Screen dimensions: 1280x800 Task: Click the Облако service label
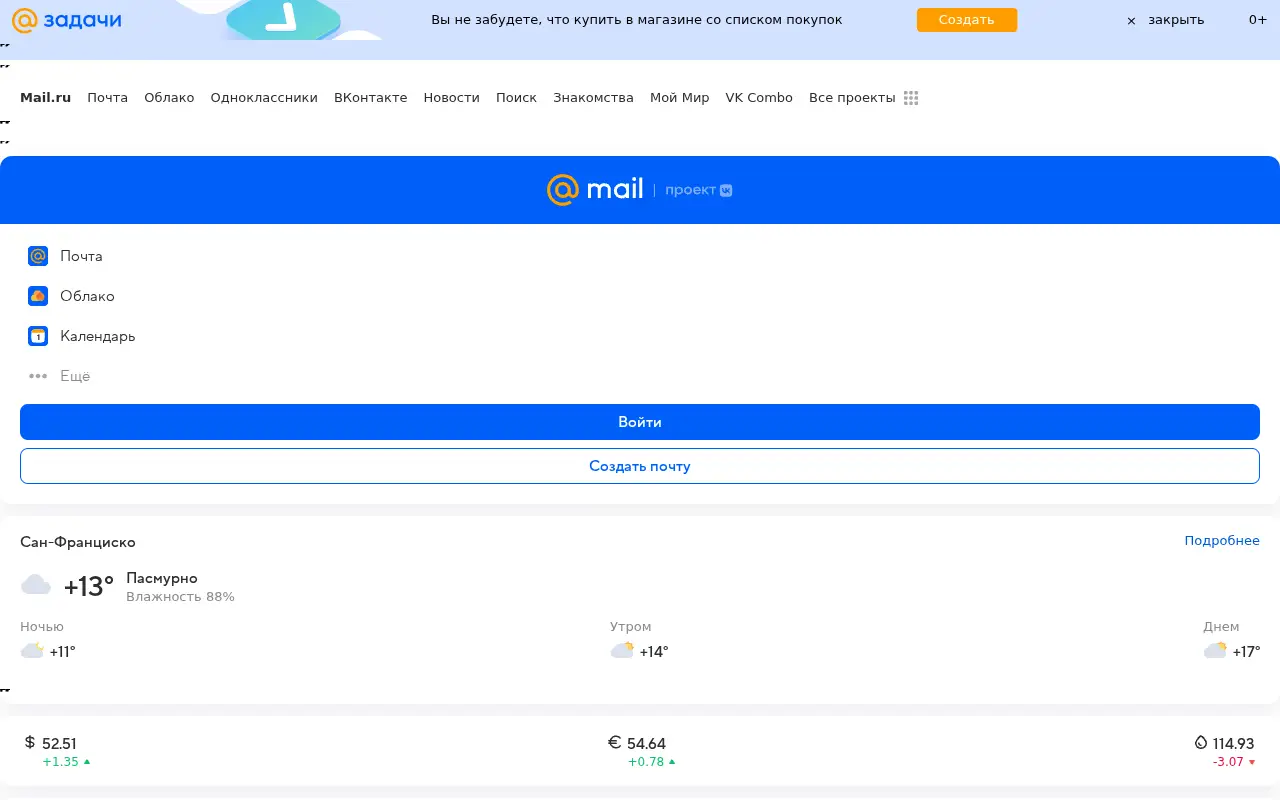(x=87, y=296)
